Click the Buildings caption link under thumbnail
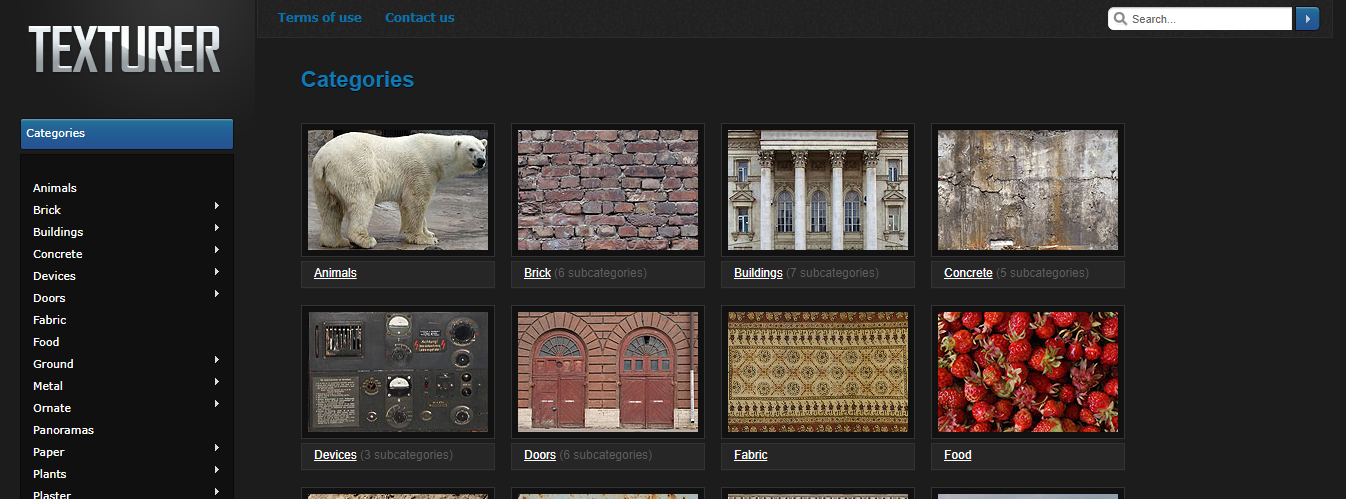This screenshot has width=1346, height=499. 758,273
